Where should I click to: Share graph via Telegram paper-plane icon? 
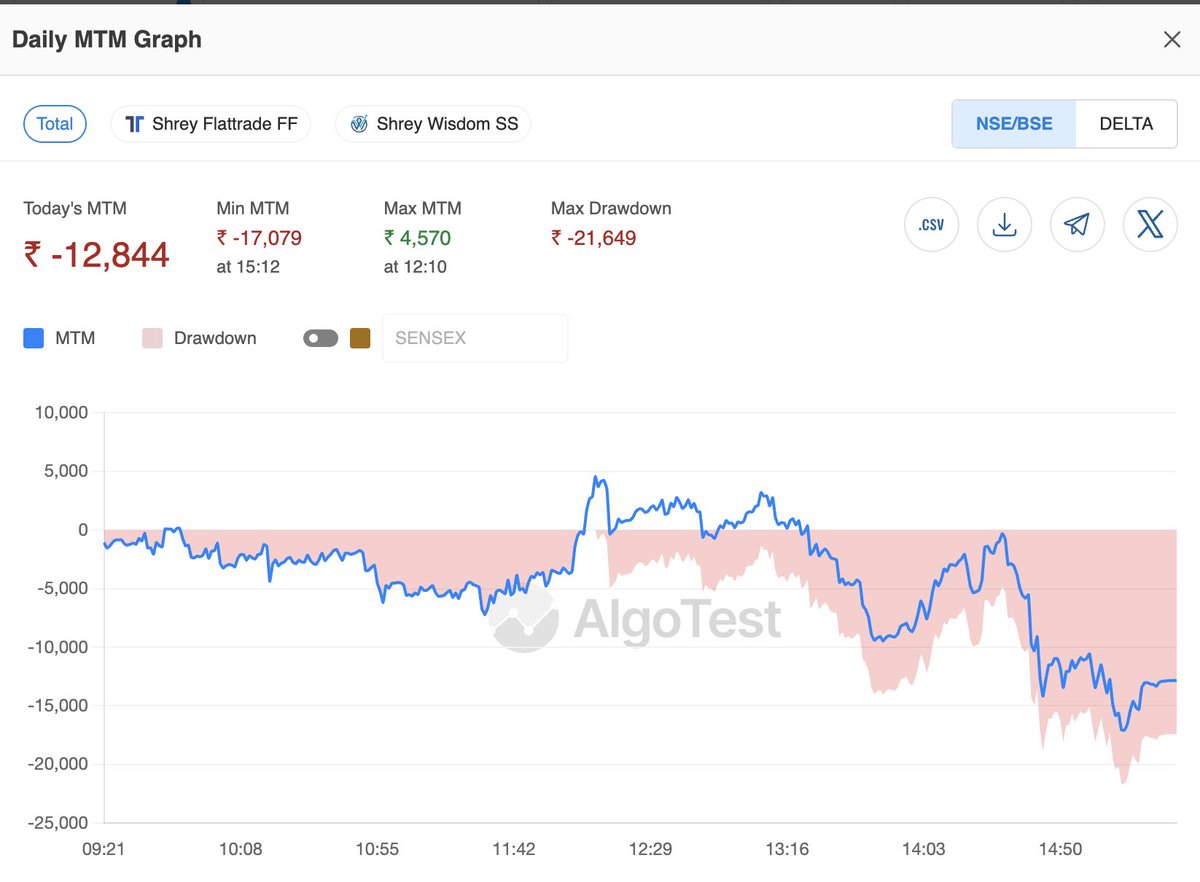[x=1077, y=225]
